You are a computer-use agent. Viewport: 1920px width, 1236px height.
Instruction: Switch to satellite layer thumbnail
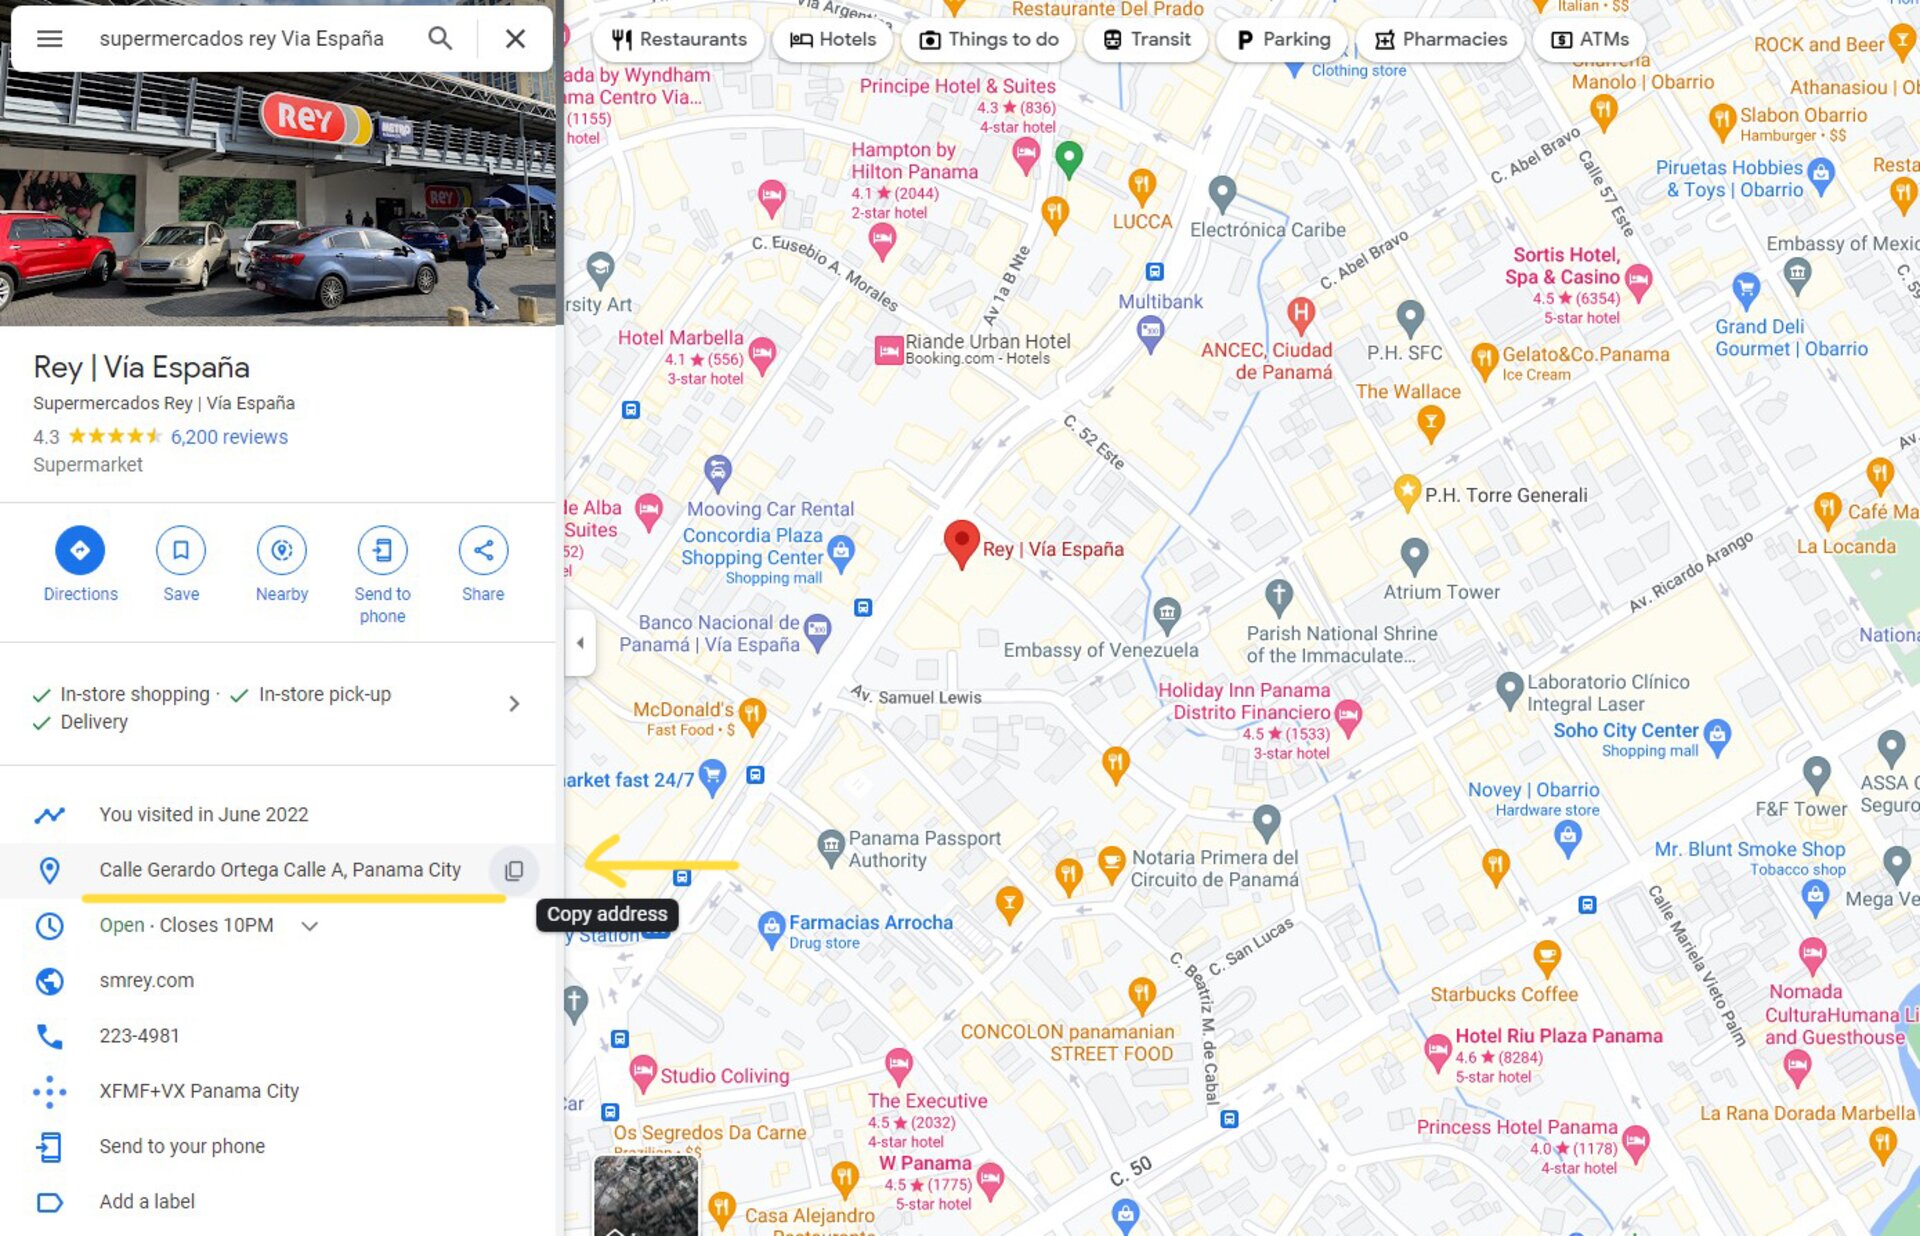(646, 1196)
